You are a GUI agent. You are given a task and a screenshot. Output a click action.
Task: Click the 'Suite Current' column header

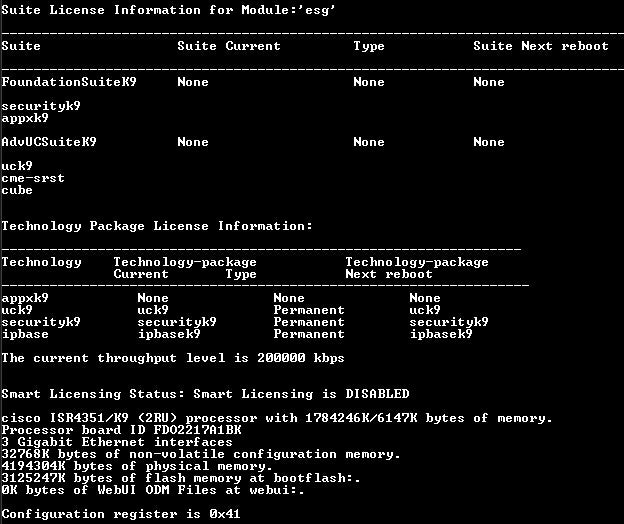pos(229,46)
